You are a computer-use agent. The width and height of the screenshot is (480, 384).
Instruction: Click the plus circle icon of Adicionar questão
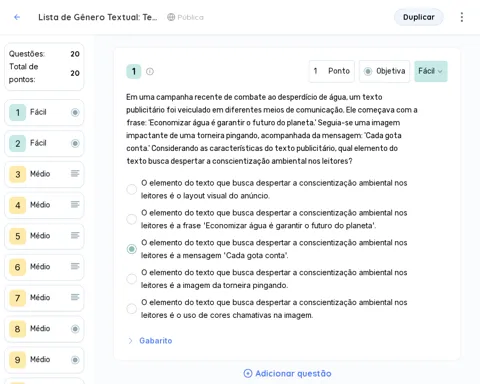pyautogui.click(x=248, y=373)
